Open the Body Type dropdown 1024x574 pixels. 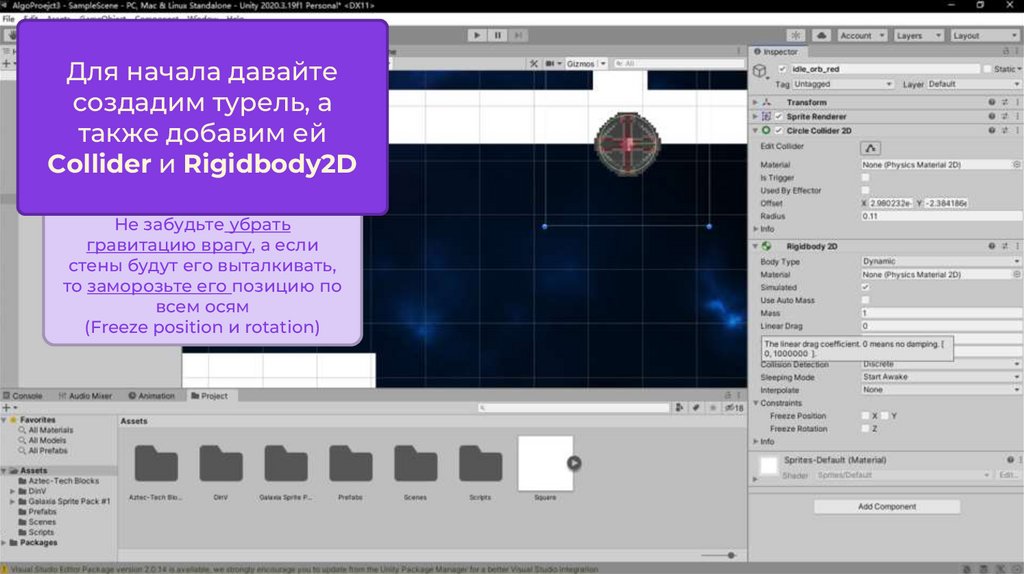(x=940, y=261)
